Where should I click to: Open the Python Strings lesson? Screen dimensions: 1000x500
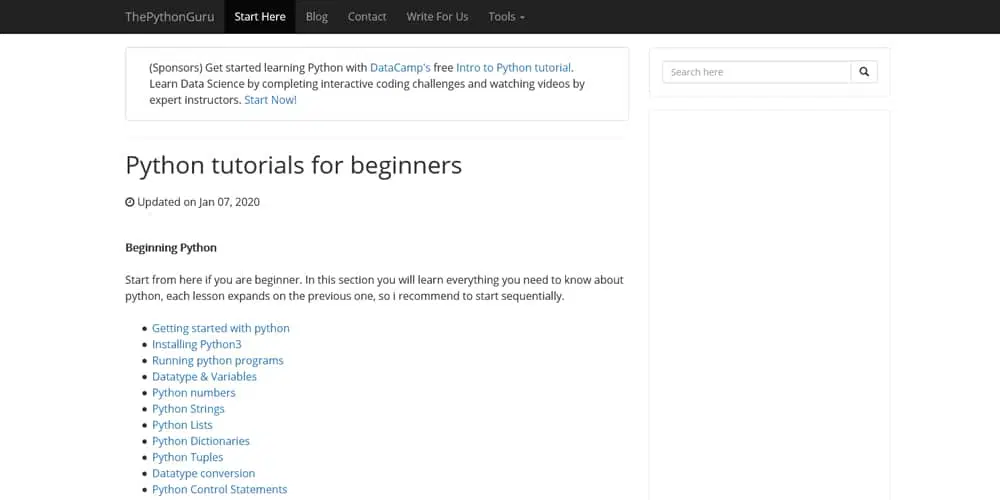click(188, 409)
